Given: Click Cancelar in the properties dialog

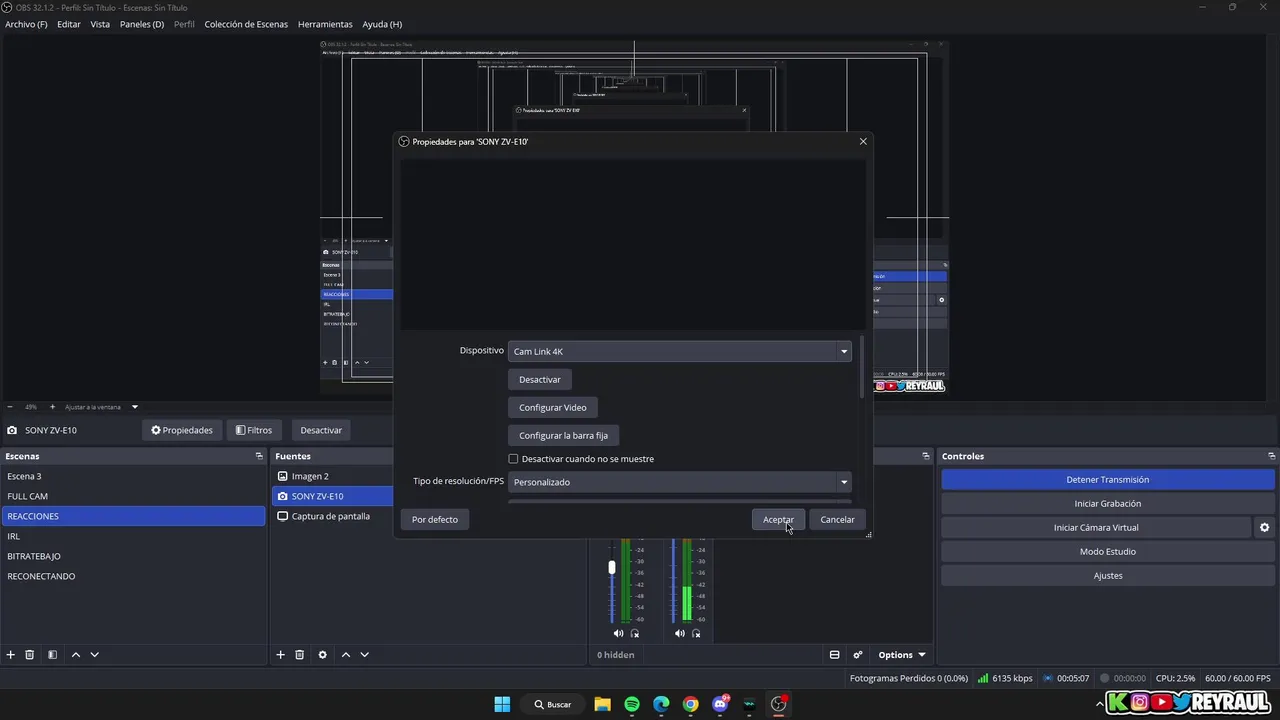Looking at the screenshot, I should coord(837,519).
